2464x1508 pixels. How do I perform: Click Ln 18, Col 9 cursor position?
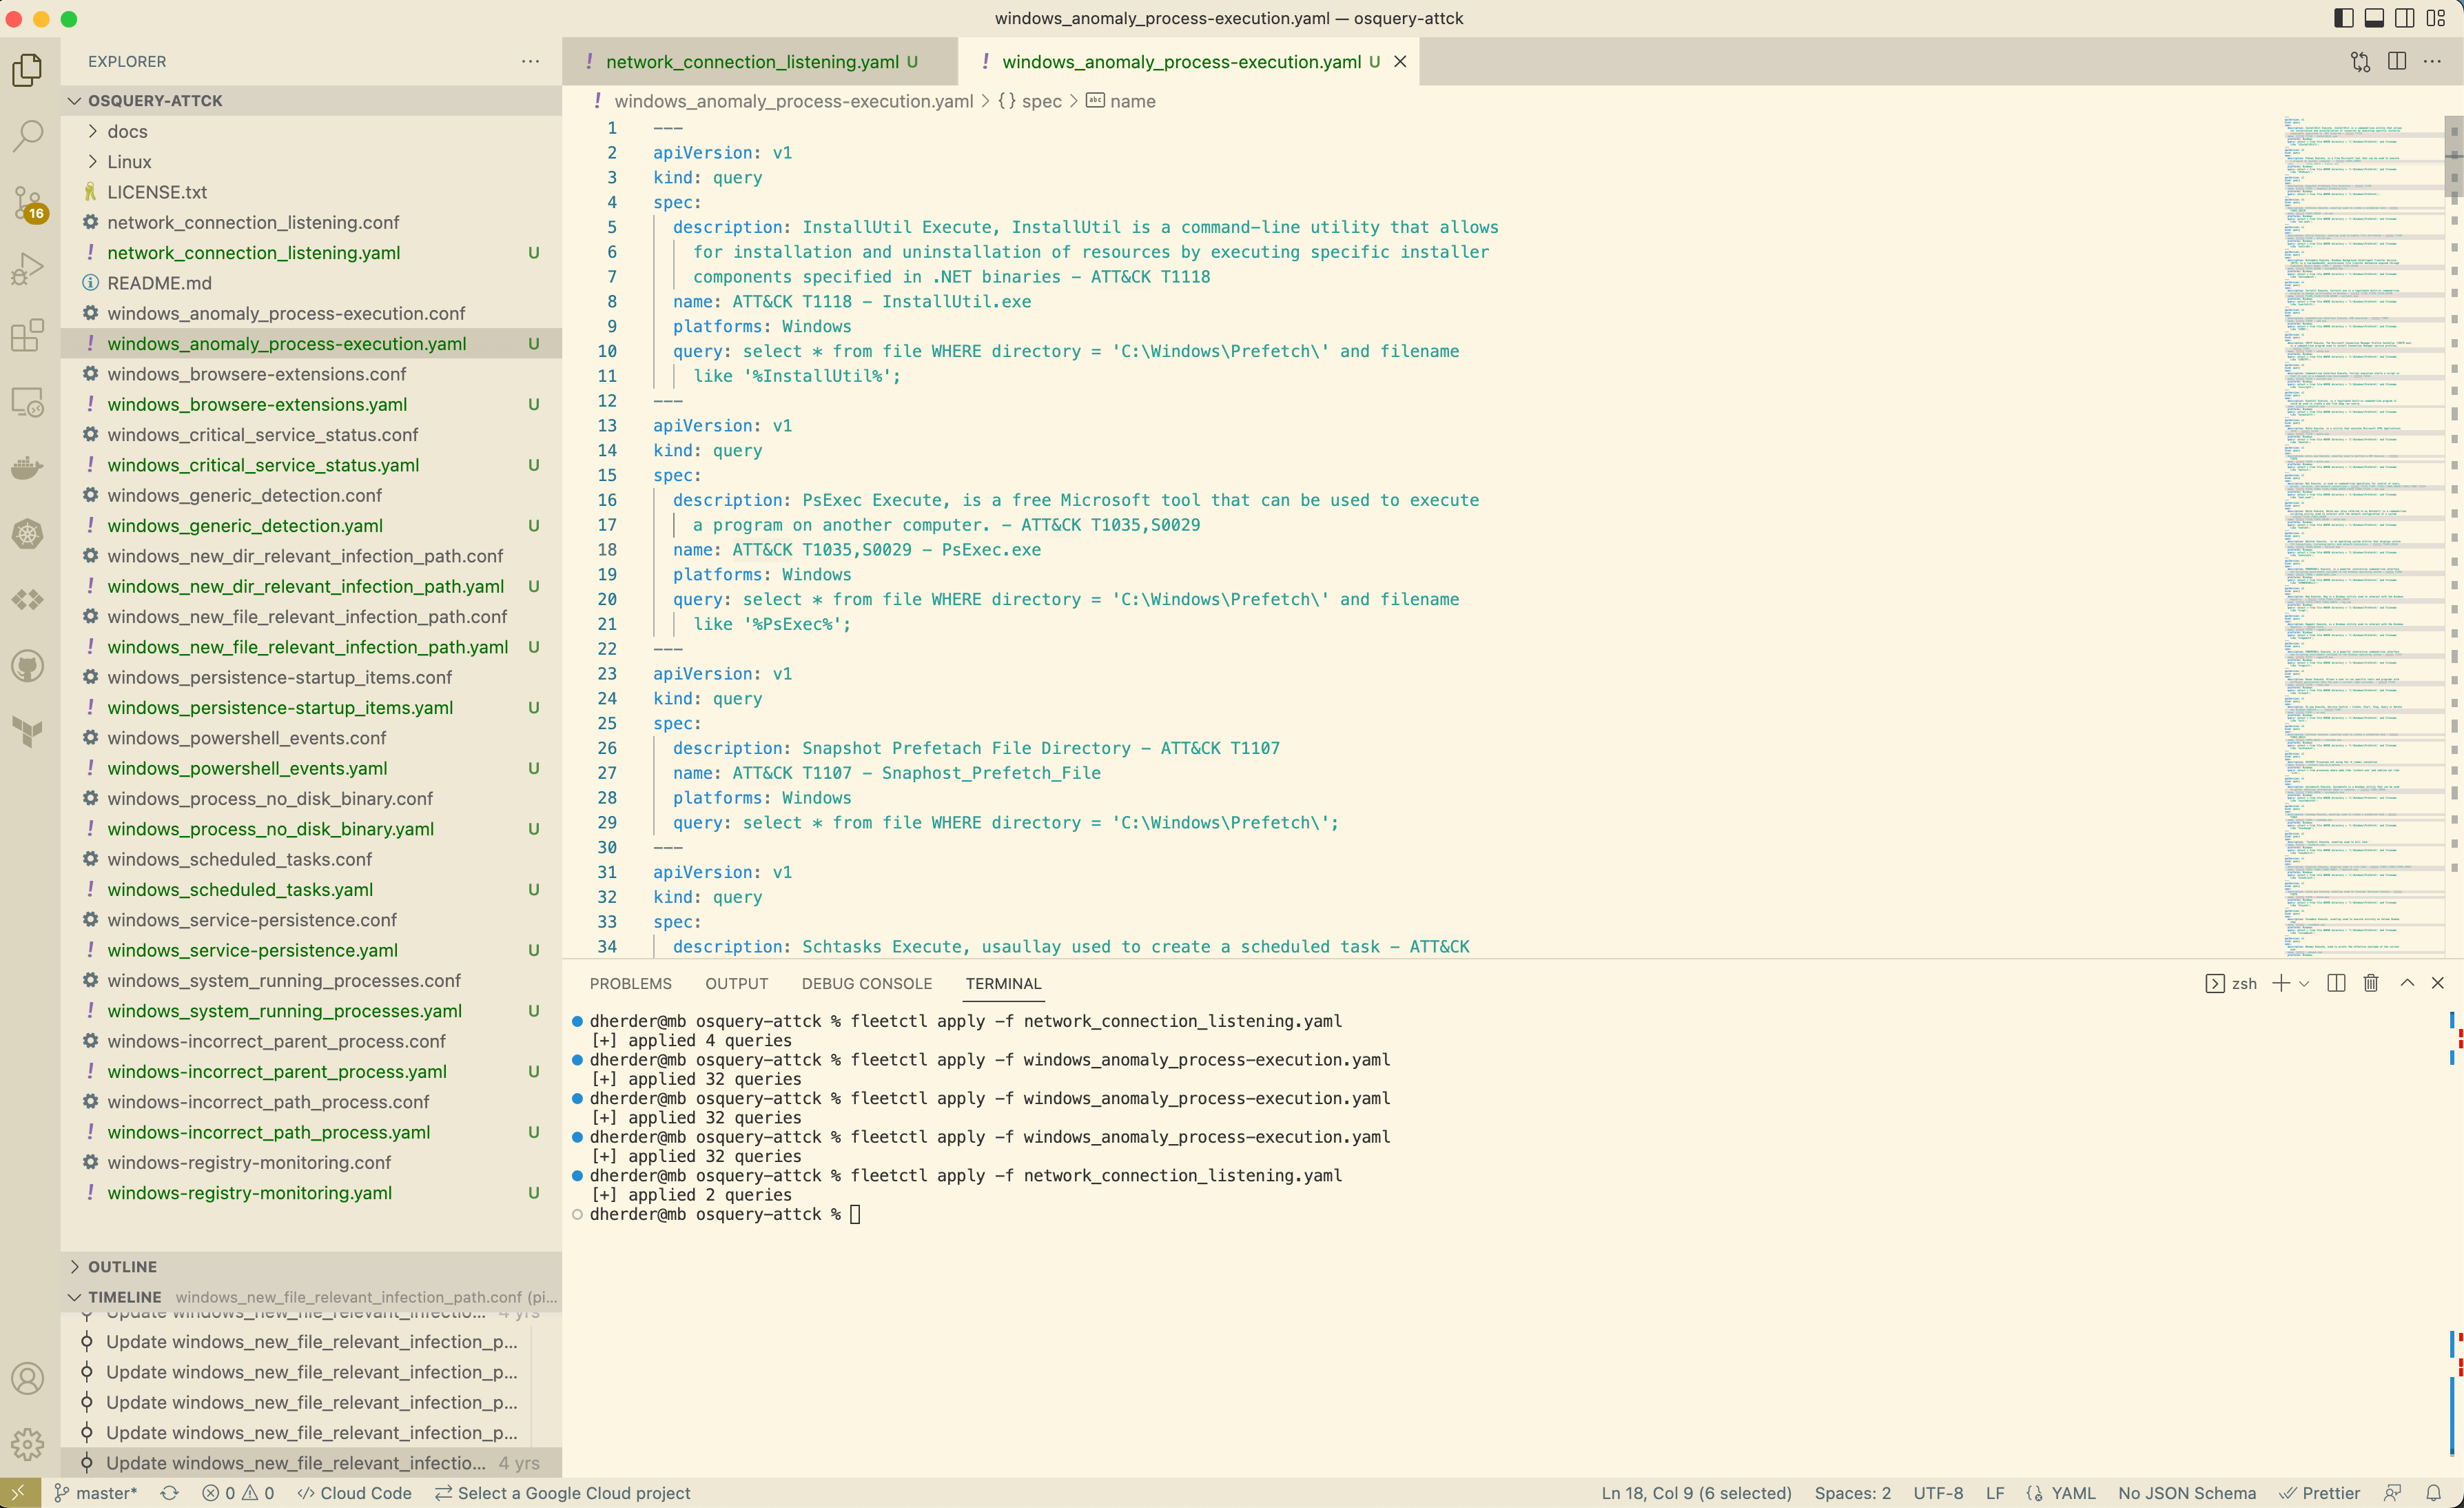(1696, 1493)
